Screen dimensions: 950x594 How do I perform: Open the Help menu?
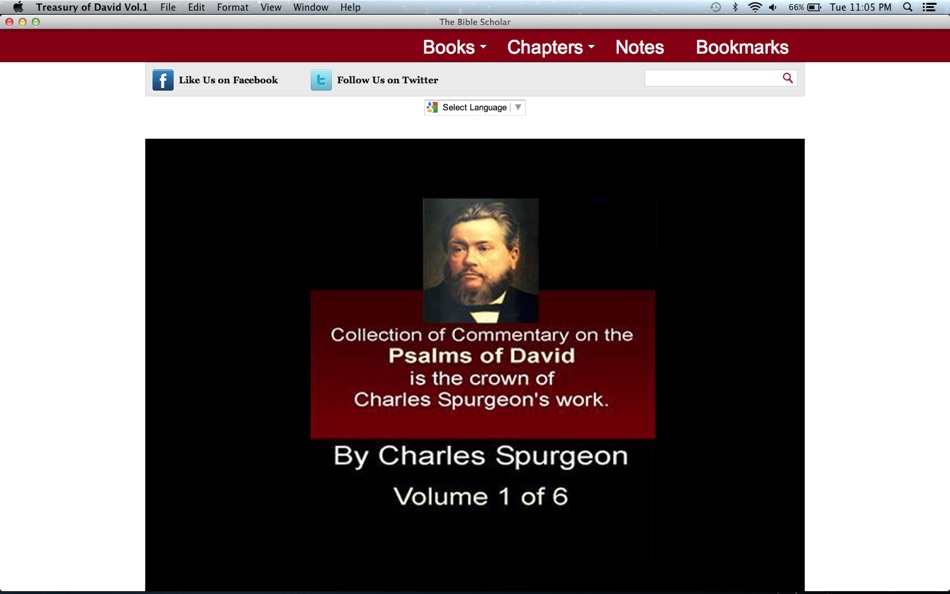pos(350,7)
